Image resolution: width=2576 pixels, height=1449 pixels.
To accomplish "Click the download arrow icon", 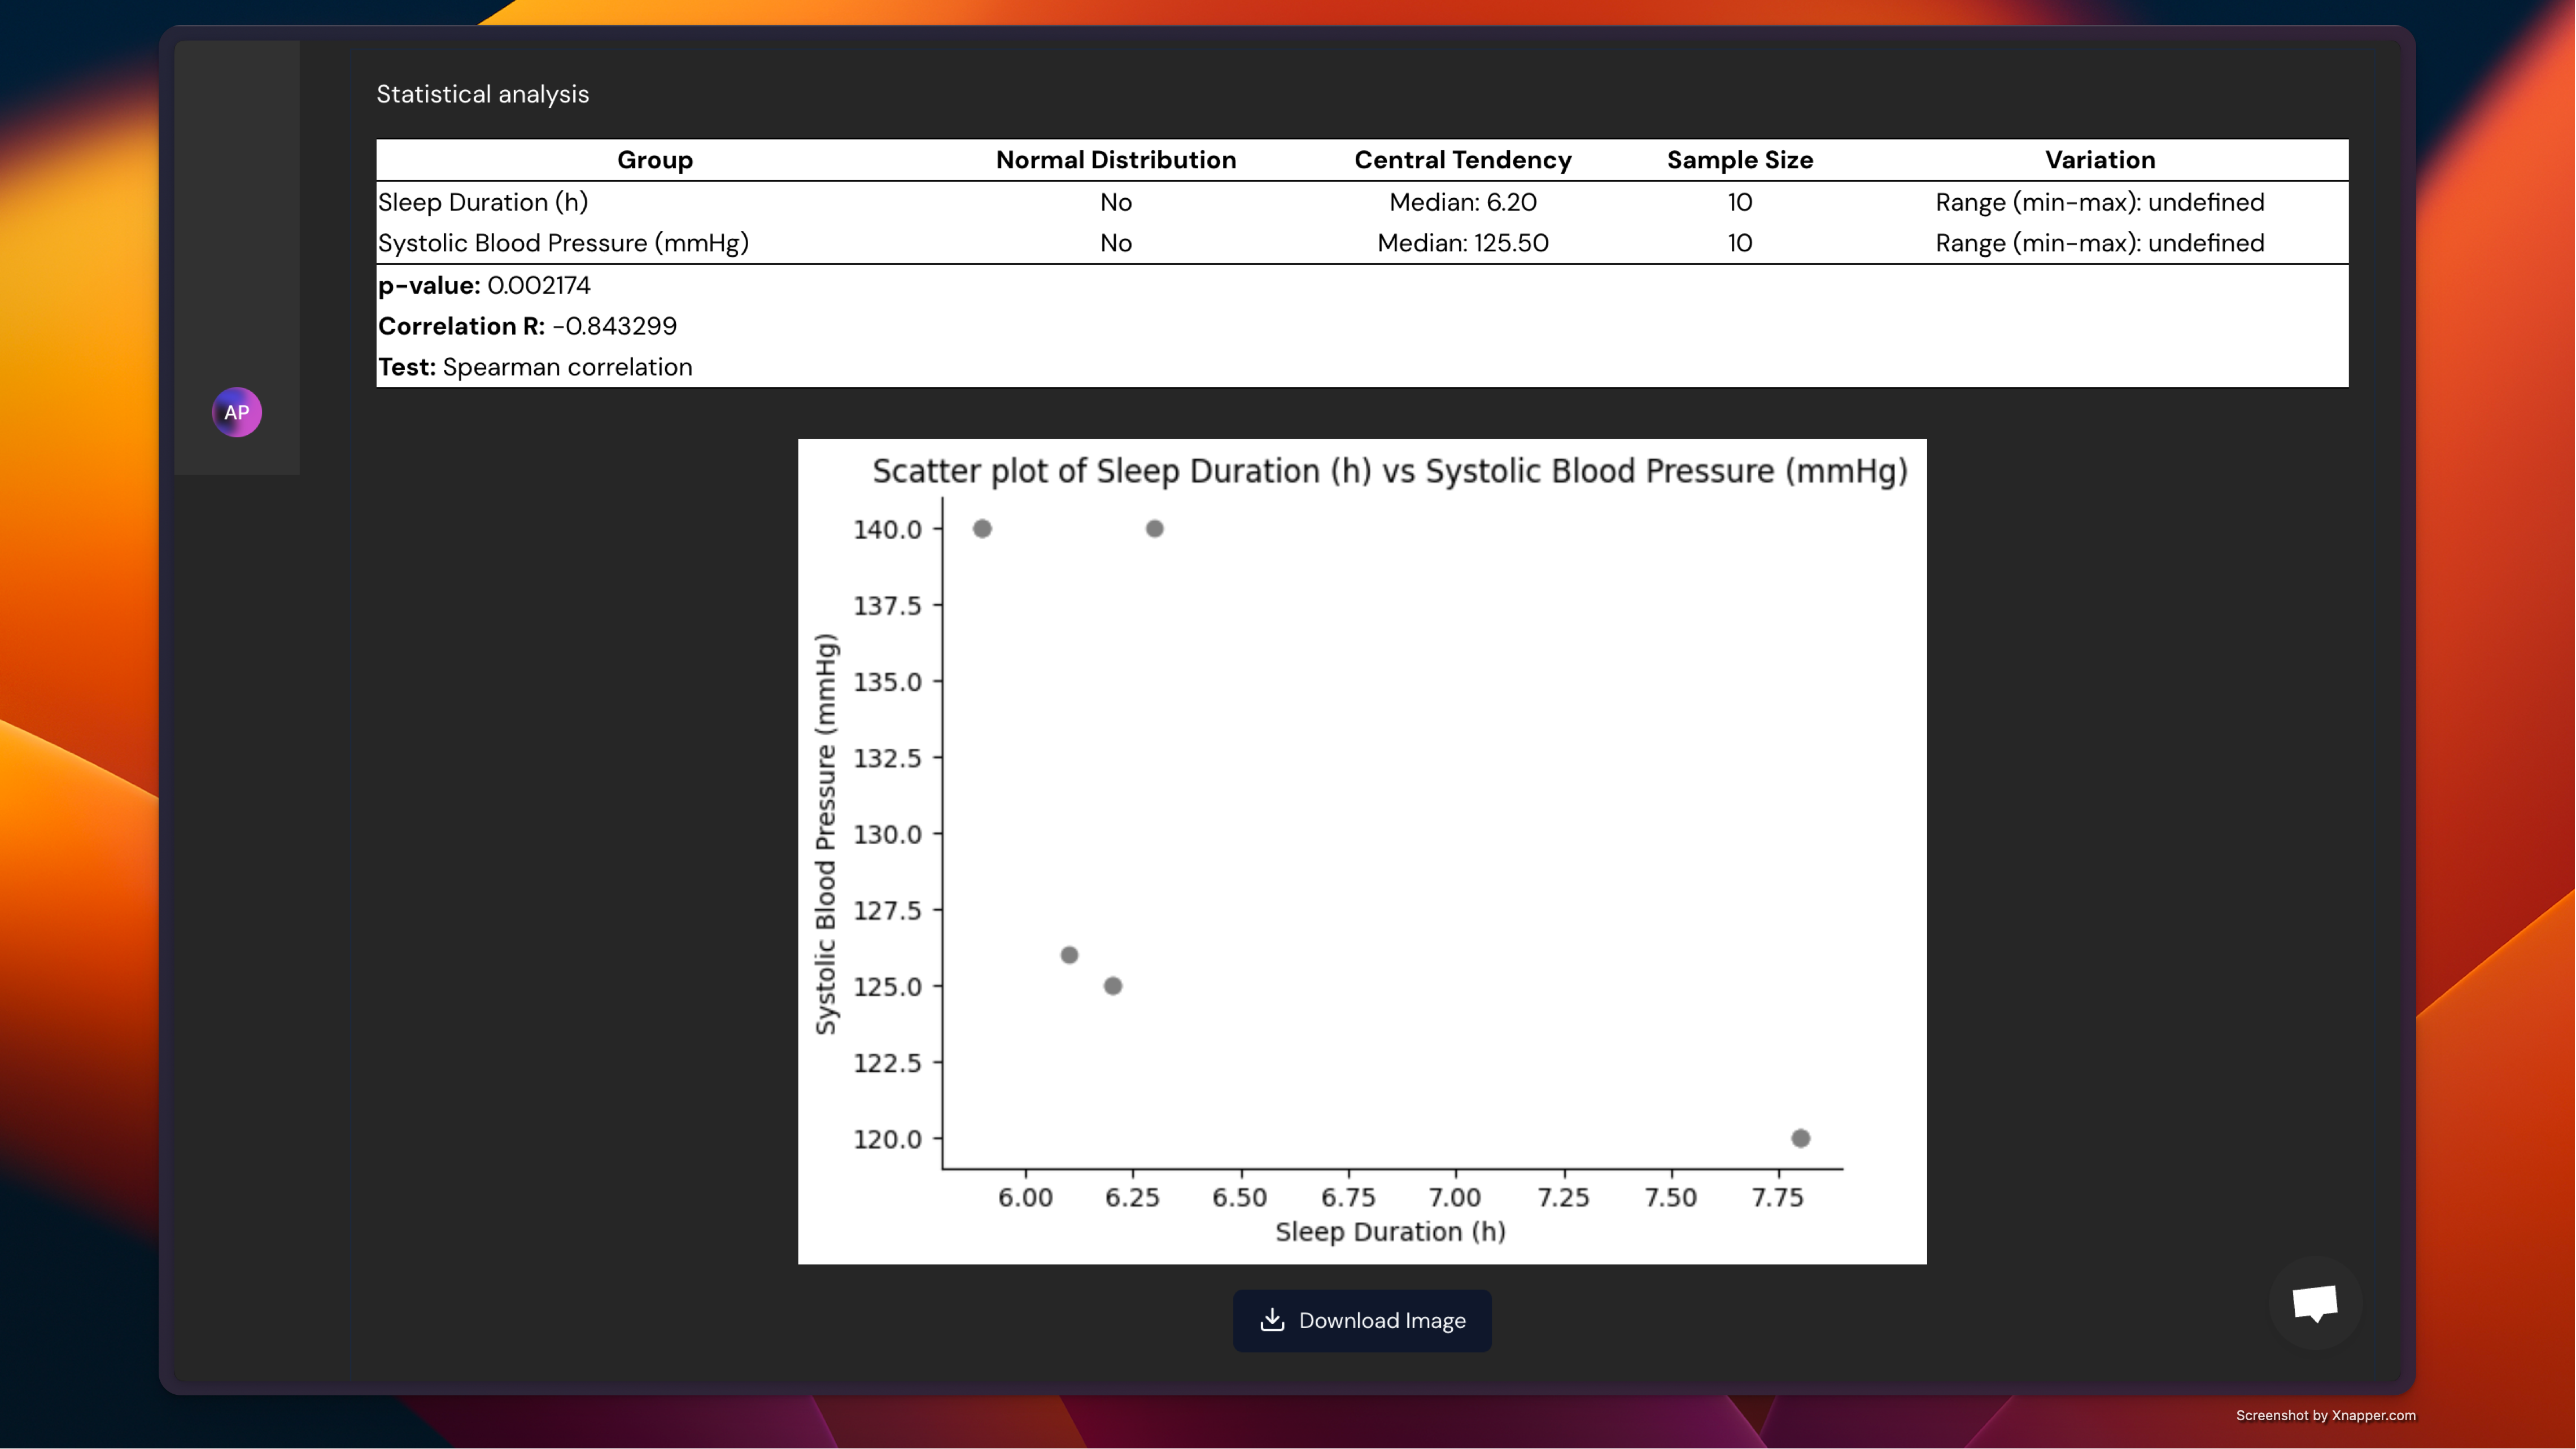I will pyautogui.click(x=1272, y=1320).
